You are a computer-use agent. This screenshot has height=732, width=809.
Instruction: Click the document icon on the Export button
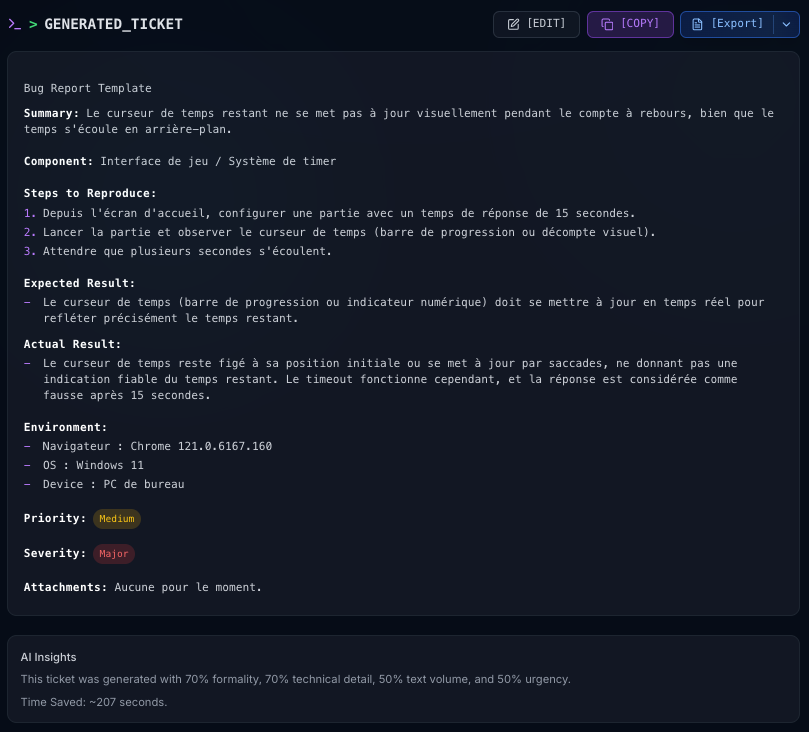point(697,24)
